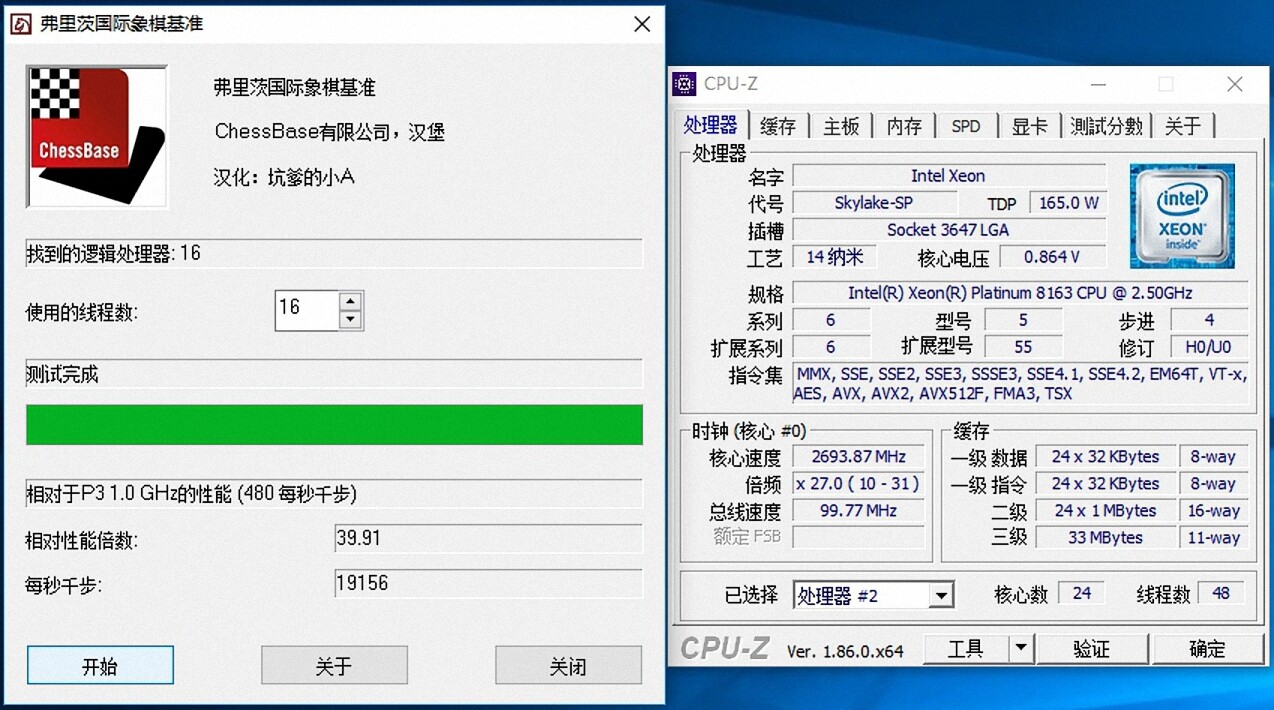This screenshot has width=1274, height=710.
Task: Open the 主板 tab in CPU-Z
Action: click(x=841, y=126)
